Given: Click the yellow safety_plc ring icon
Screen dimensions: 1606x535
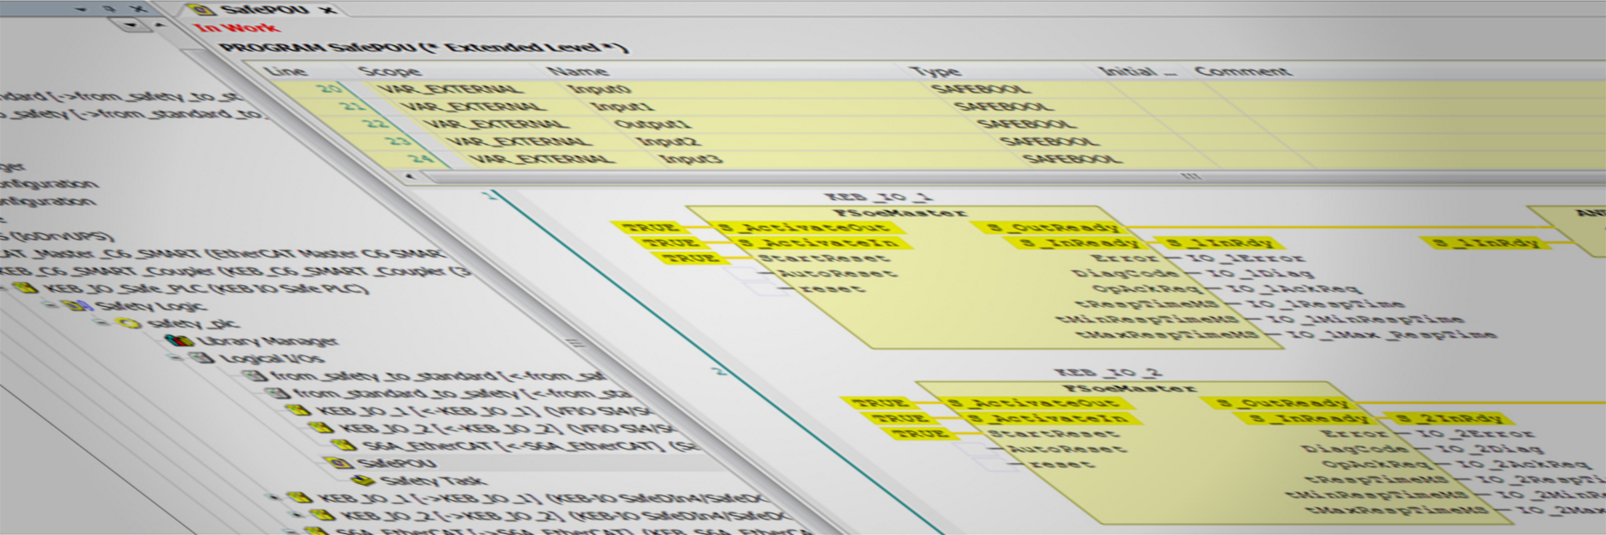Looking at the screenshot, I should 129,323.
